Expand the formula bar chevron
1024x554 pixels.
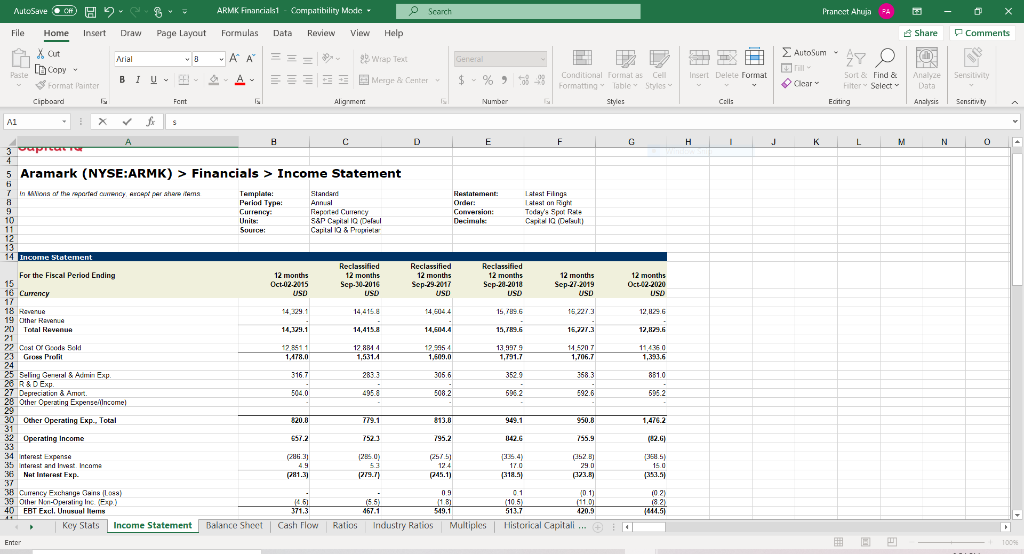[x=1015, y=122]
